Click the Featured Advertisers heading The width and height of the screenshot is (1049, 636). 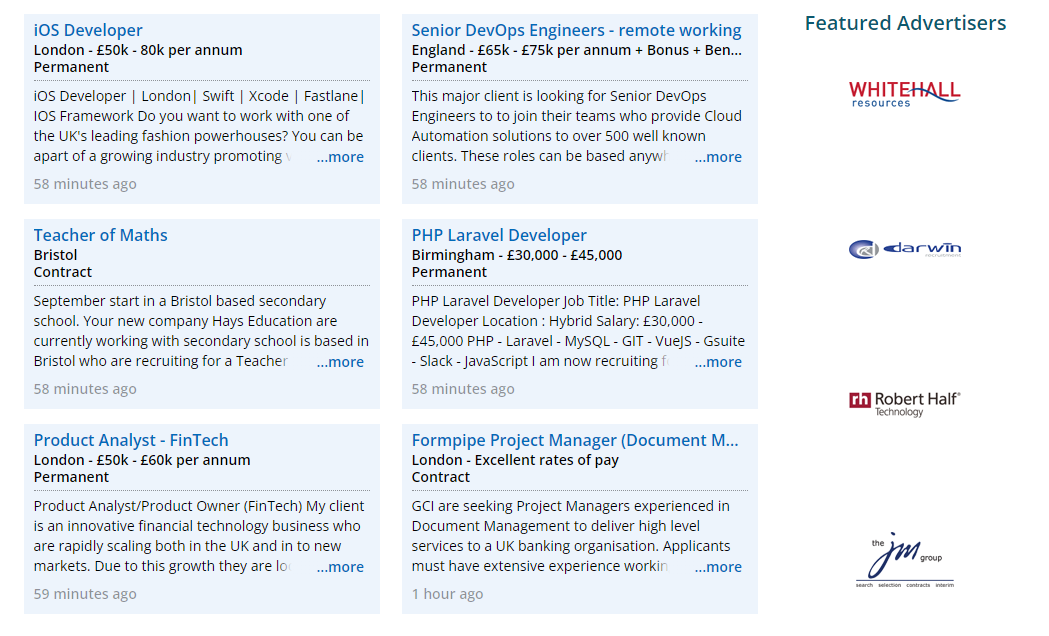click(905, 23)
